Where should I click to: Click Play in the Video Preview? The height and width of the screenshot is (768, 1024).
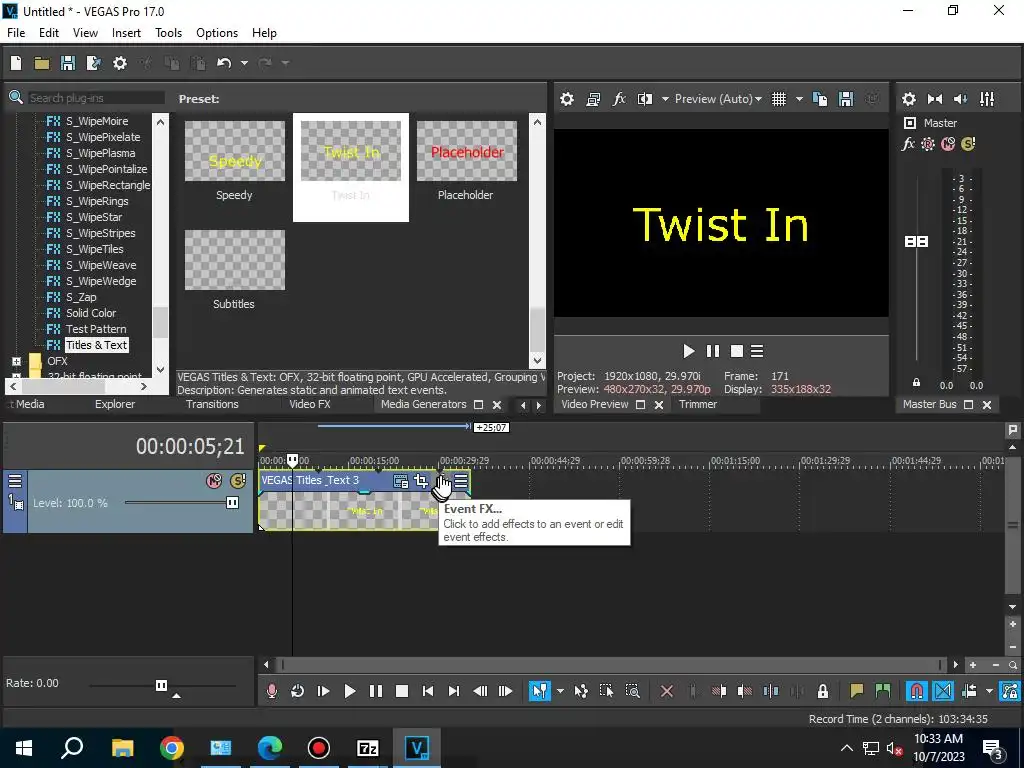point(688,351)
